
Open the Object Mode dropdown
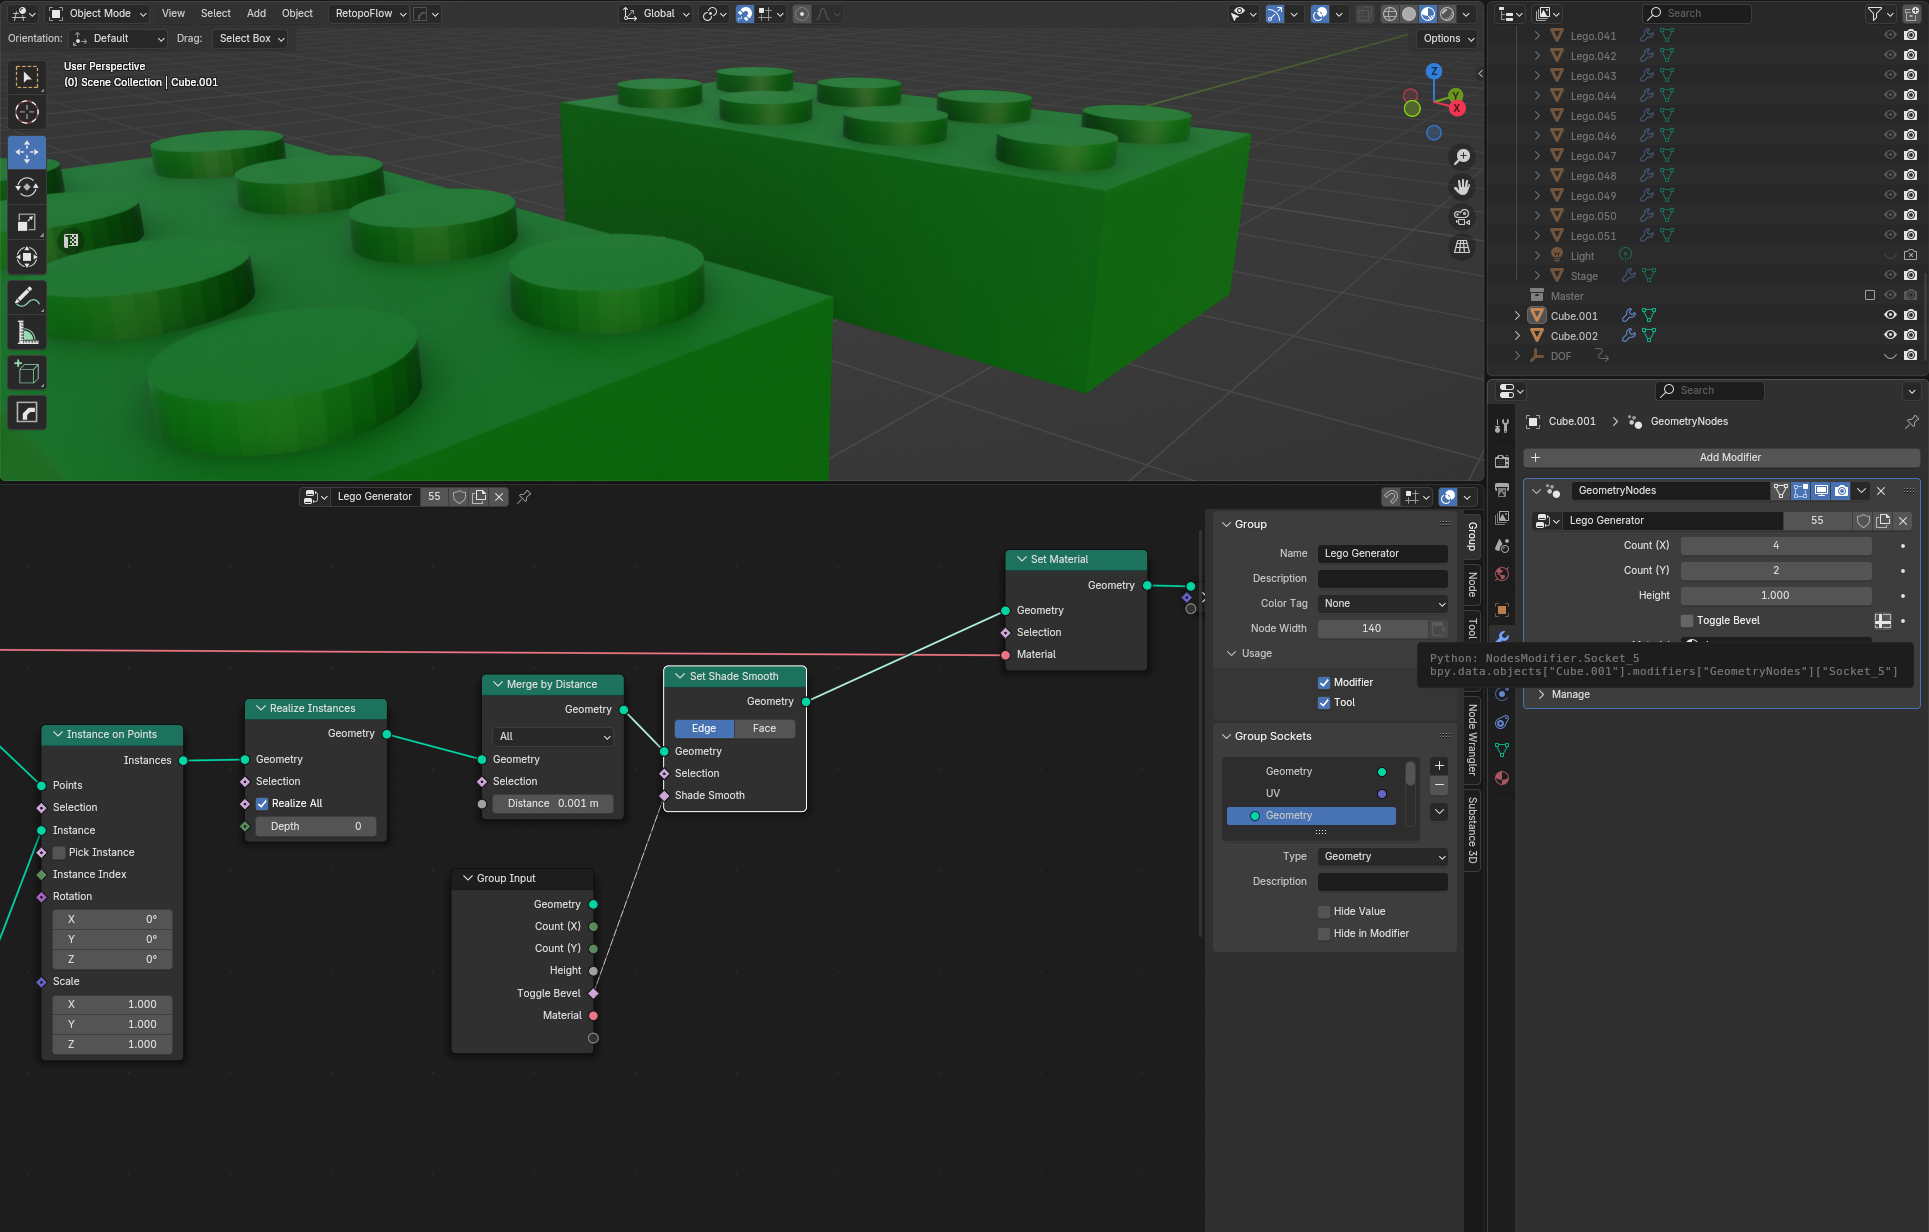point(99,14)
